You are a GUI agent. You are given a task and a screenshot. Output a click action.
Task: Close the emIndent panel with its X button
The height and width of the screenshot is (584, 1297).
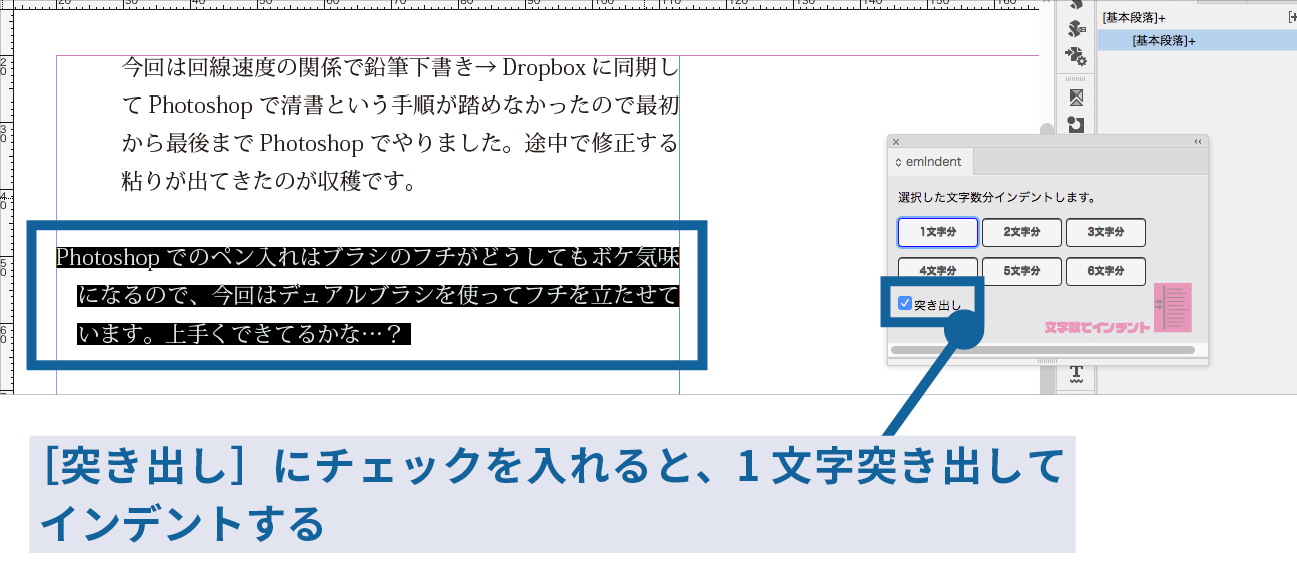896,142
